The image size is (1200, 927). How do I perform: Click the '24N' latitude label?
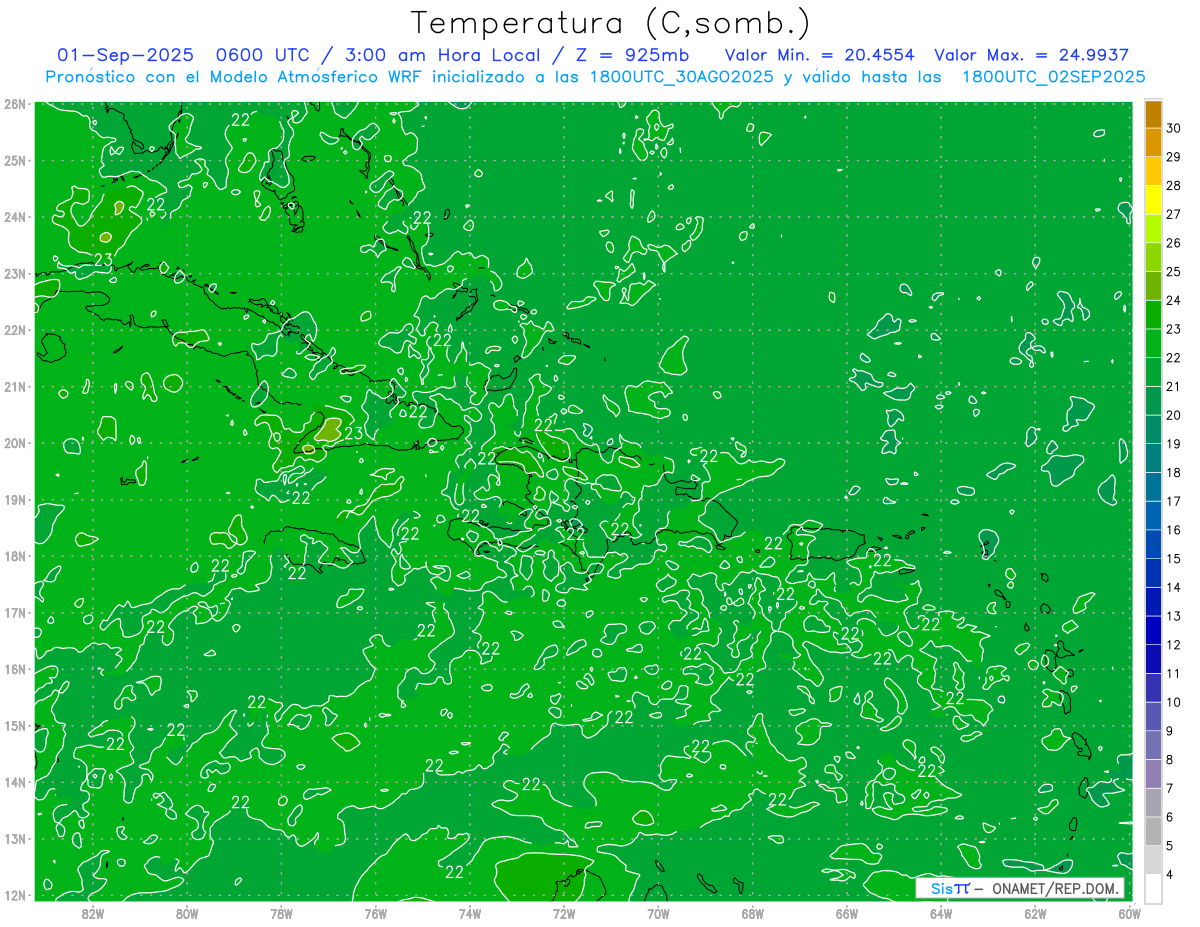click(x=15, y=217)
